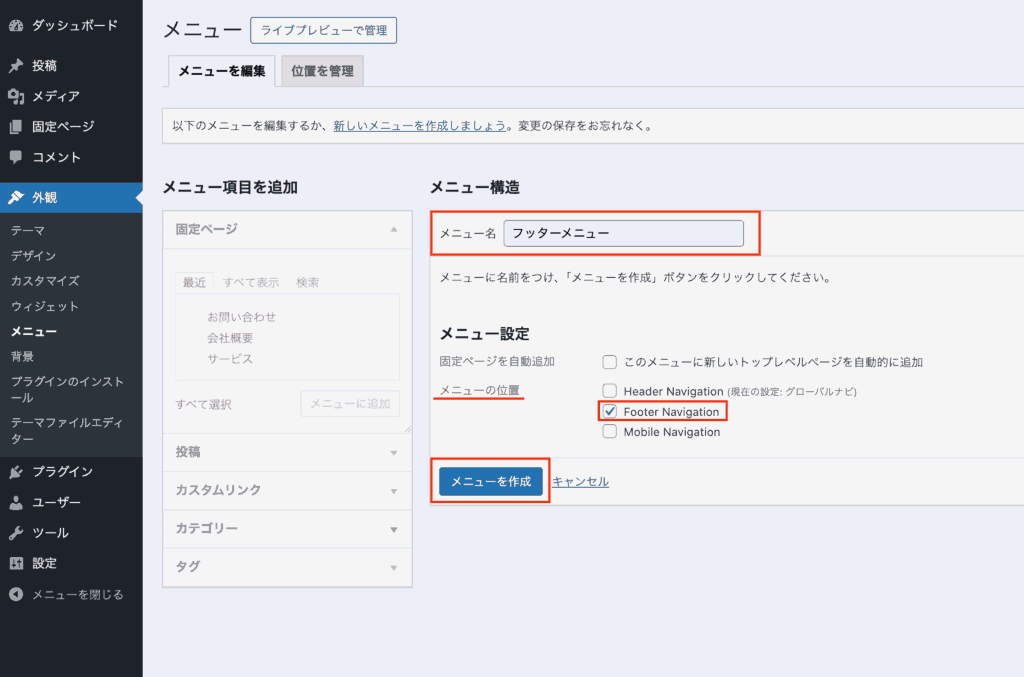Click the pushpin icon for 投稿
Viewport: 1024px width, 677px height.
[16, 66]
